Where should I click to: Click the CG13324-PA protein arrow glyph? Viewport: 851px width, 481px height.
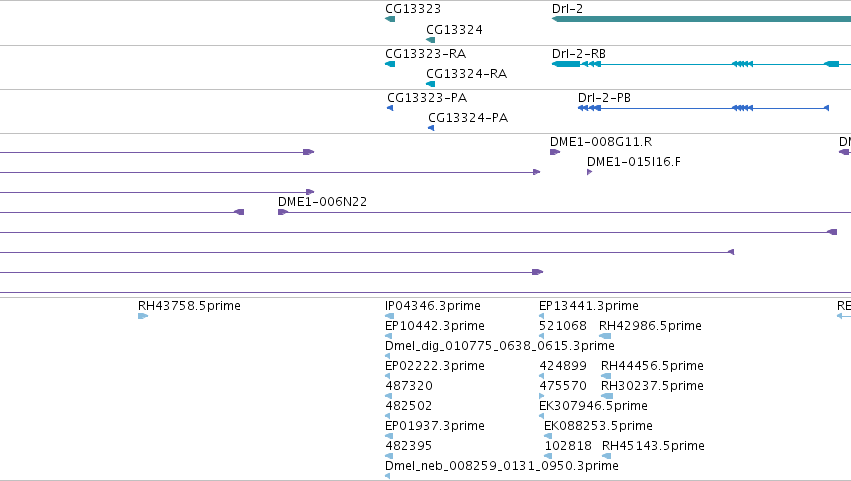431,128
